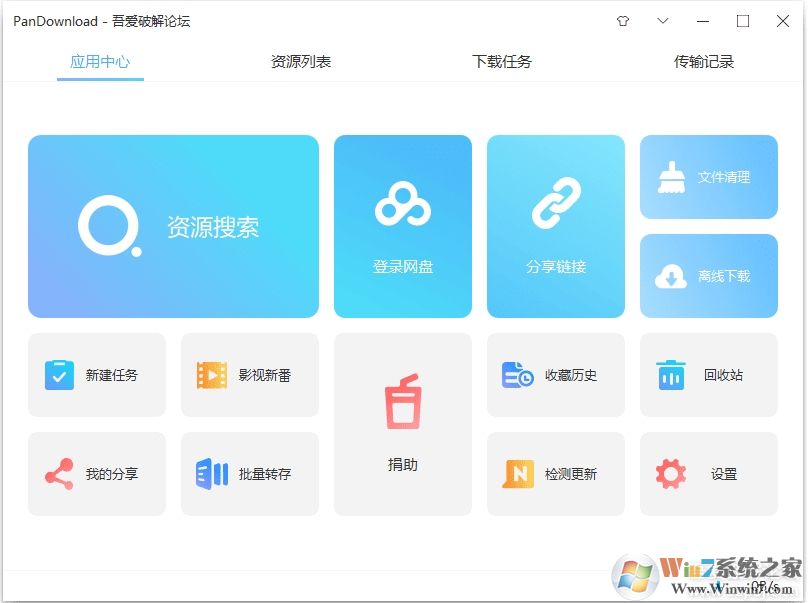Expand the title bar chevron menu
The image size is (809, 603).
coord(662,20)
